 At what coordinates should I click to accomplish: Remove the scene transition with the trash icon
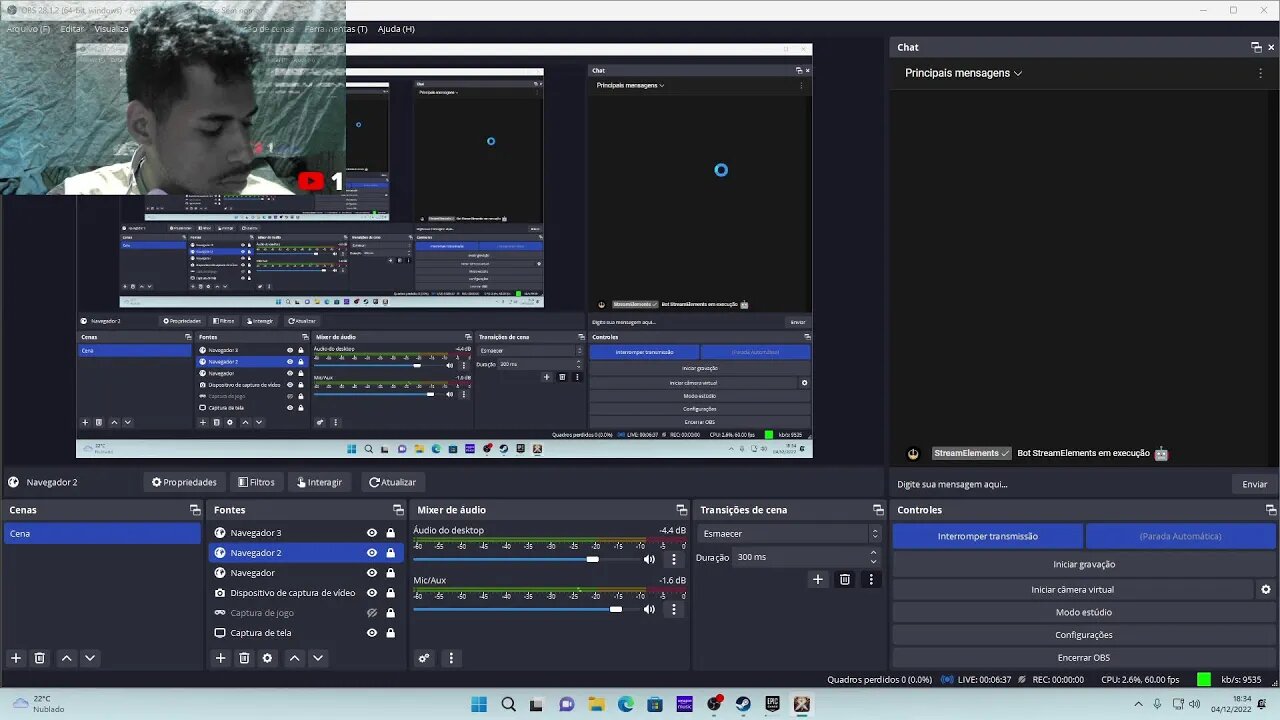coord(845,579)
